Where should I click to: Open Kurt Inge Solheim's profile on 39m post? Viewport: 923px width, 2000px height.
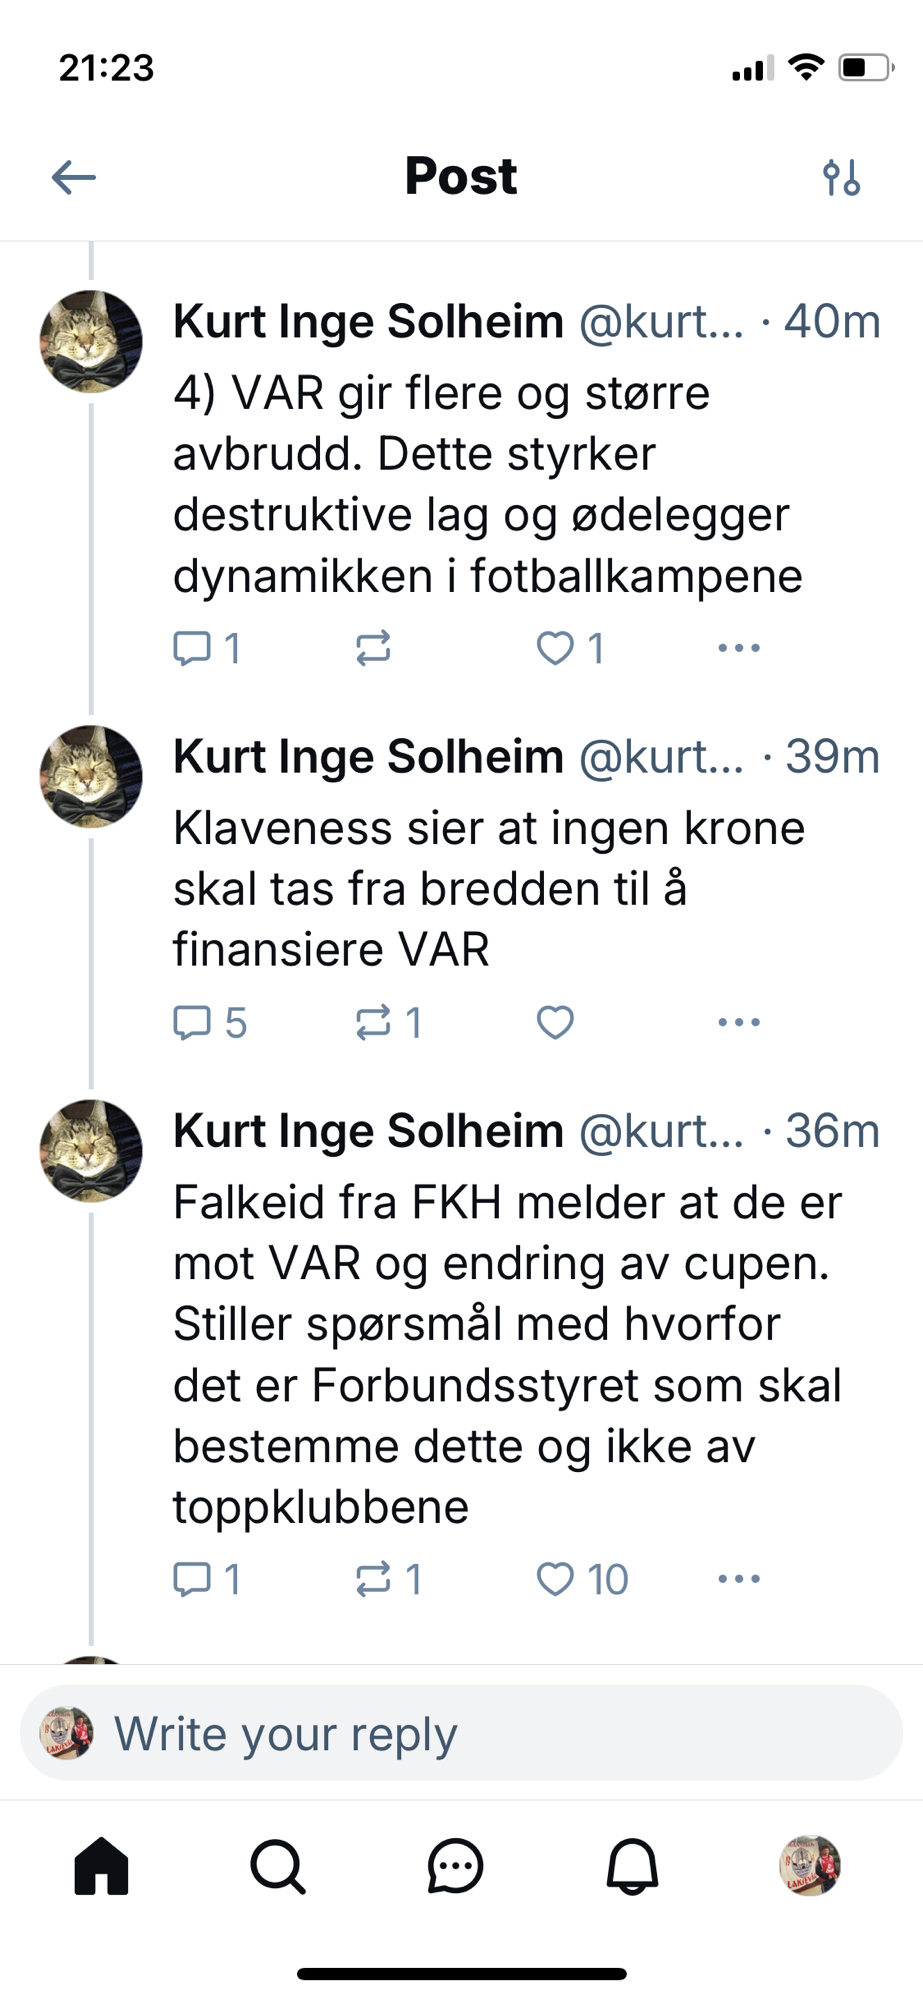click(x=91, y=777)
